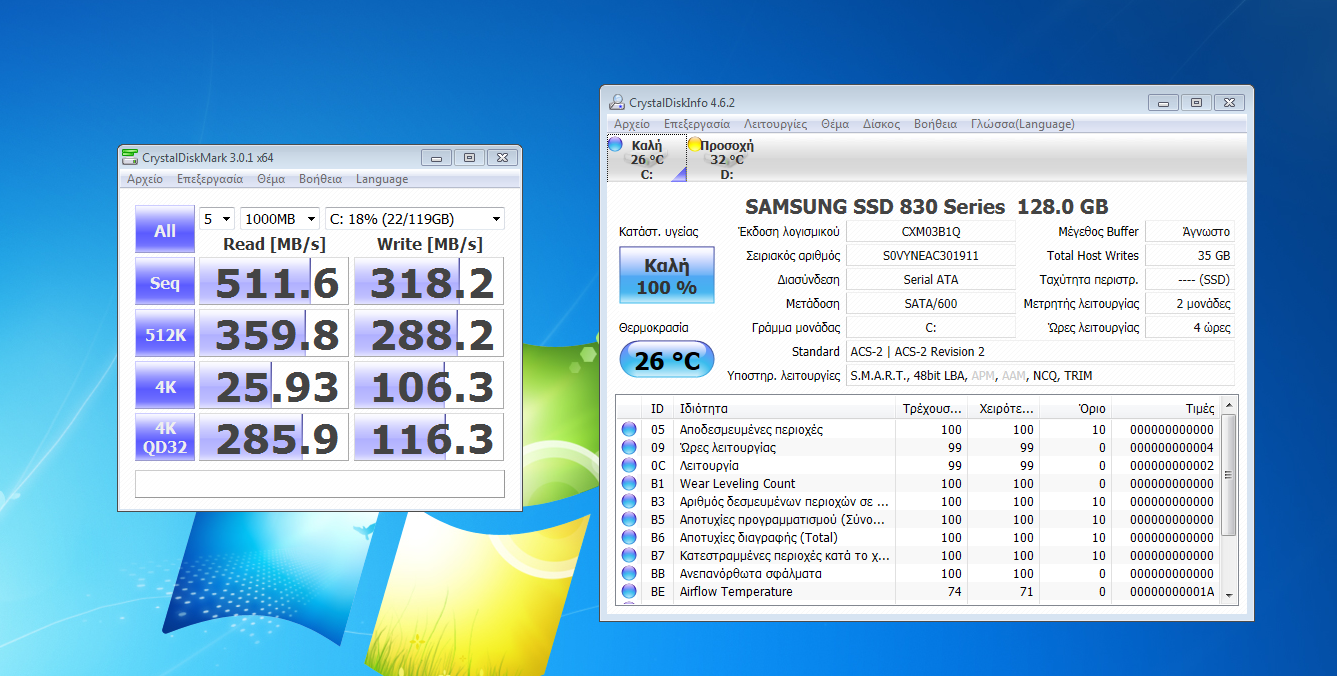Click the ID column header
Image resolution: width=1337 pixels, height=676 pixels.
(x=658, y=408)
